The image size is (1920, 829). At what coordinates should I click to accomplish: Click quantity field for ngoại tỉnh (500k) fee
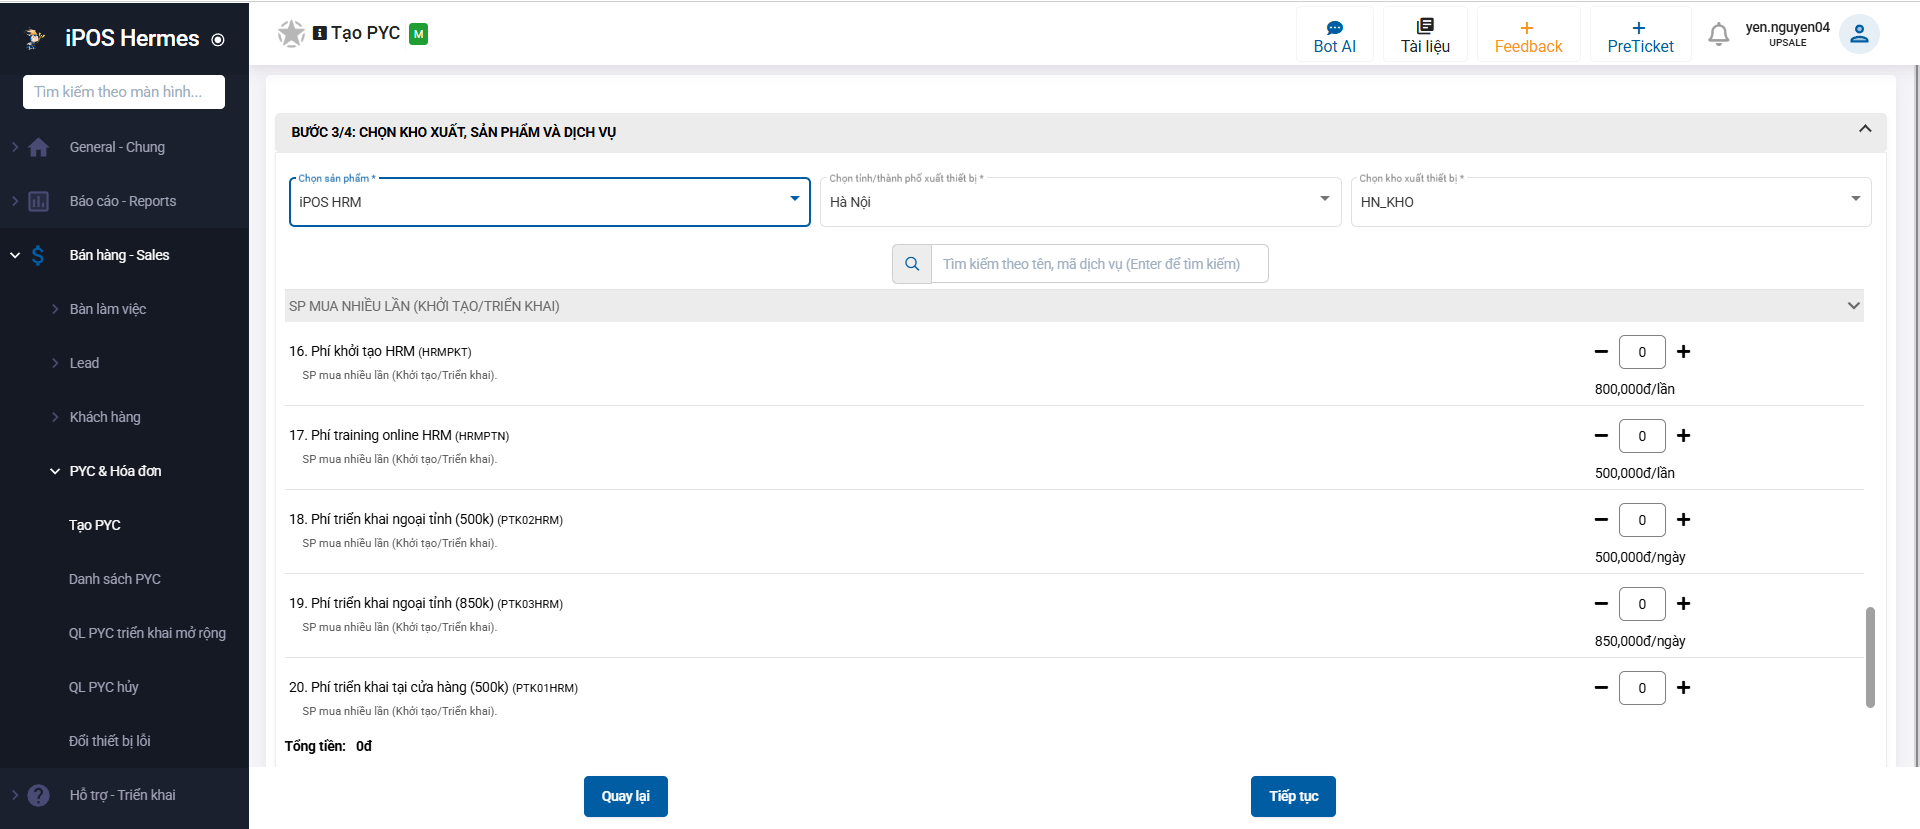tap(1642, 520)
